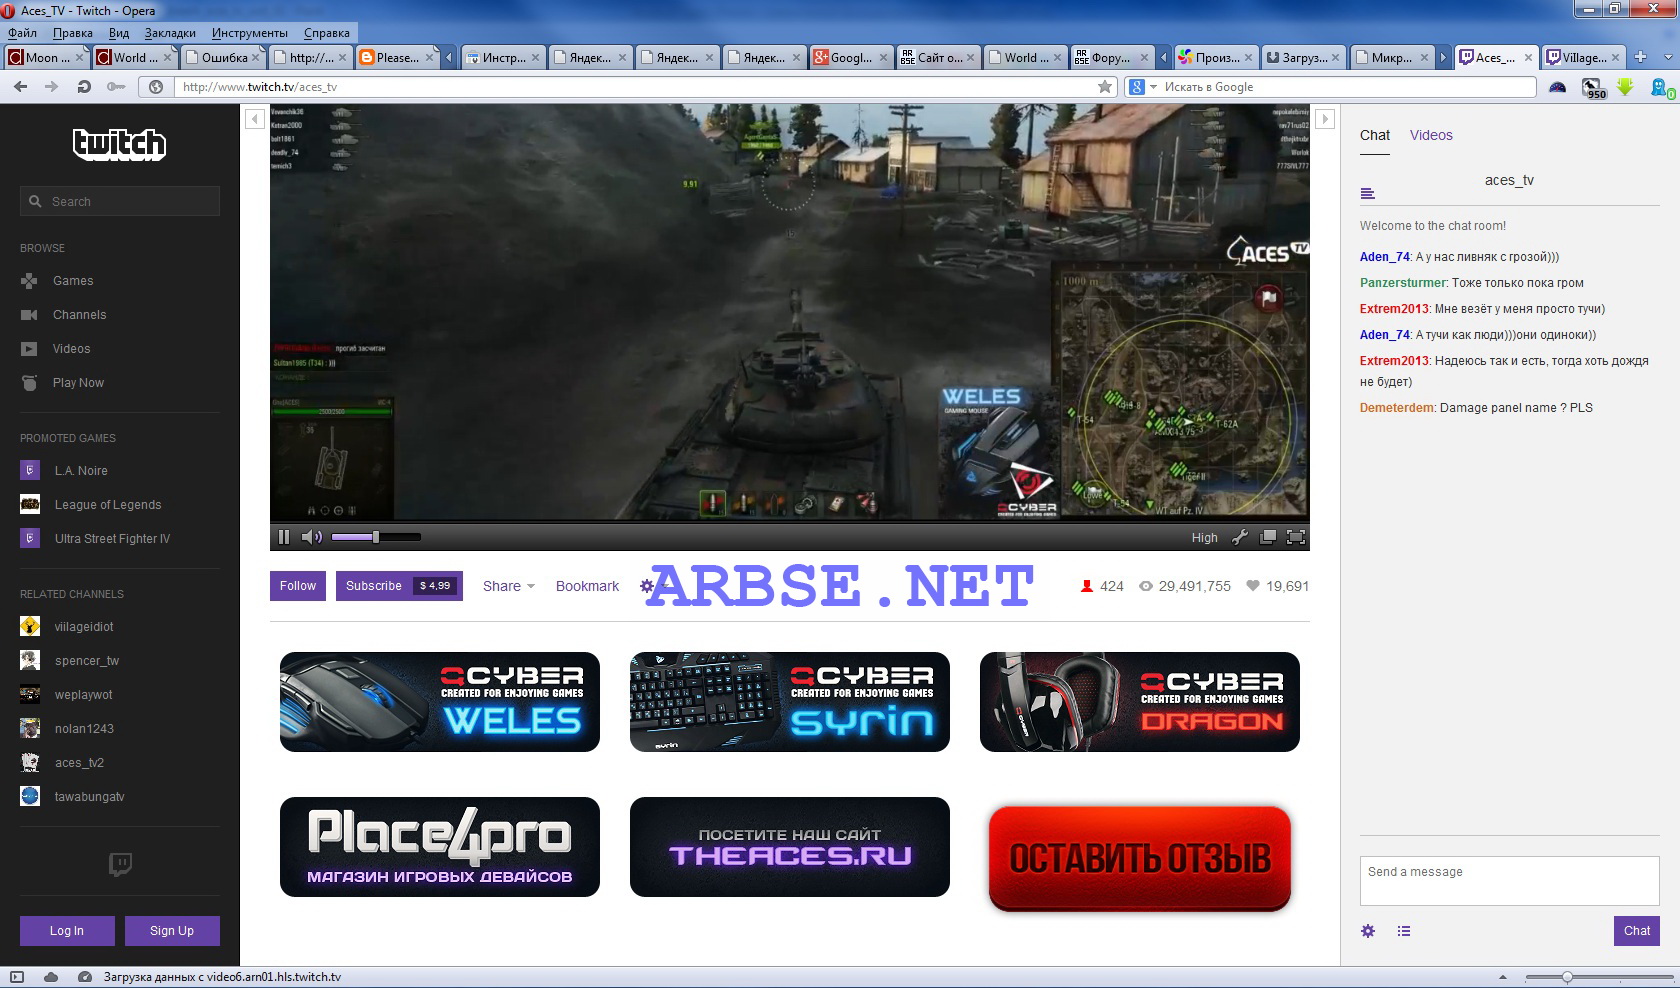The height and width of the screenshot is (988, 1680).
Task: Click the red ОСТАВИТЬ ОТЗЫВ button
Action: click(x=1140, y=858)
